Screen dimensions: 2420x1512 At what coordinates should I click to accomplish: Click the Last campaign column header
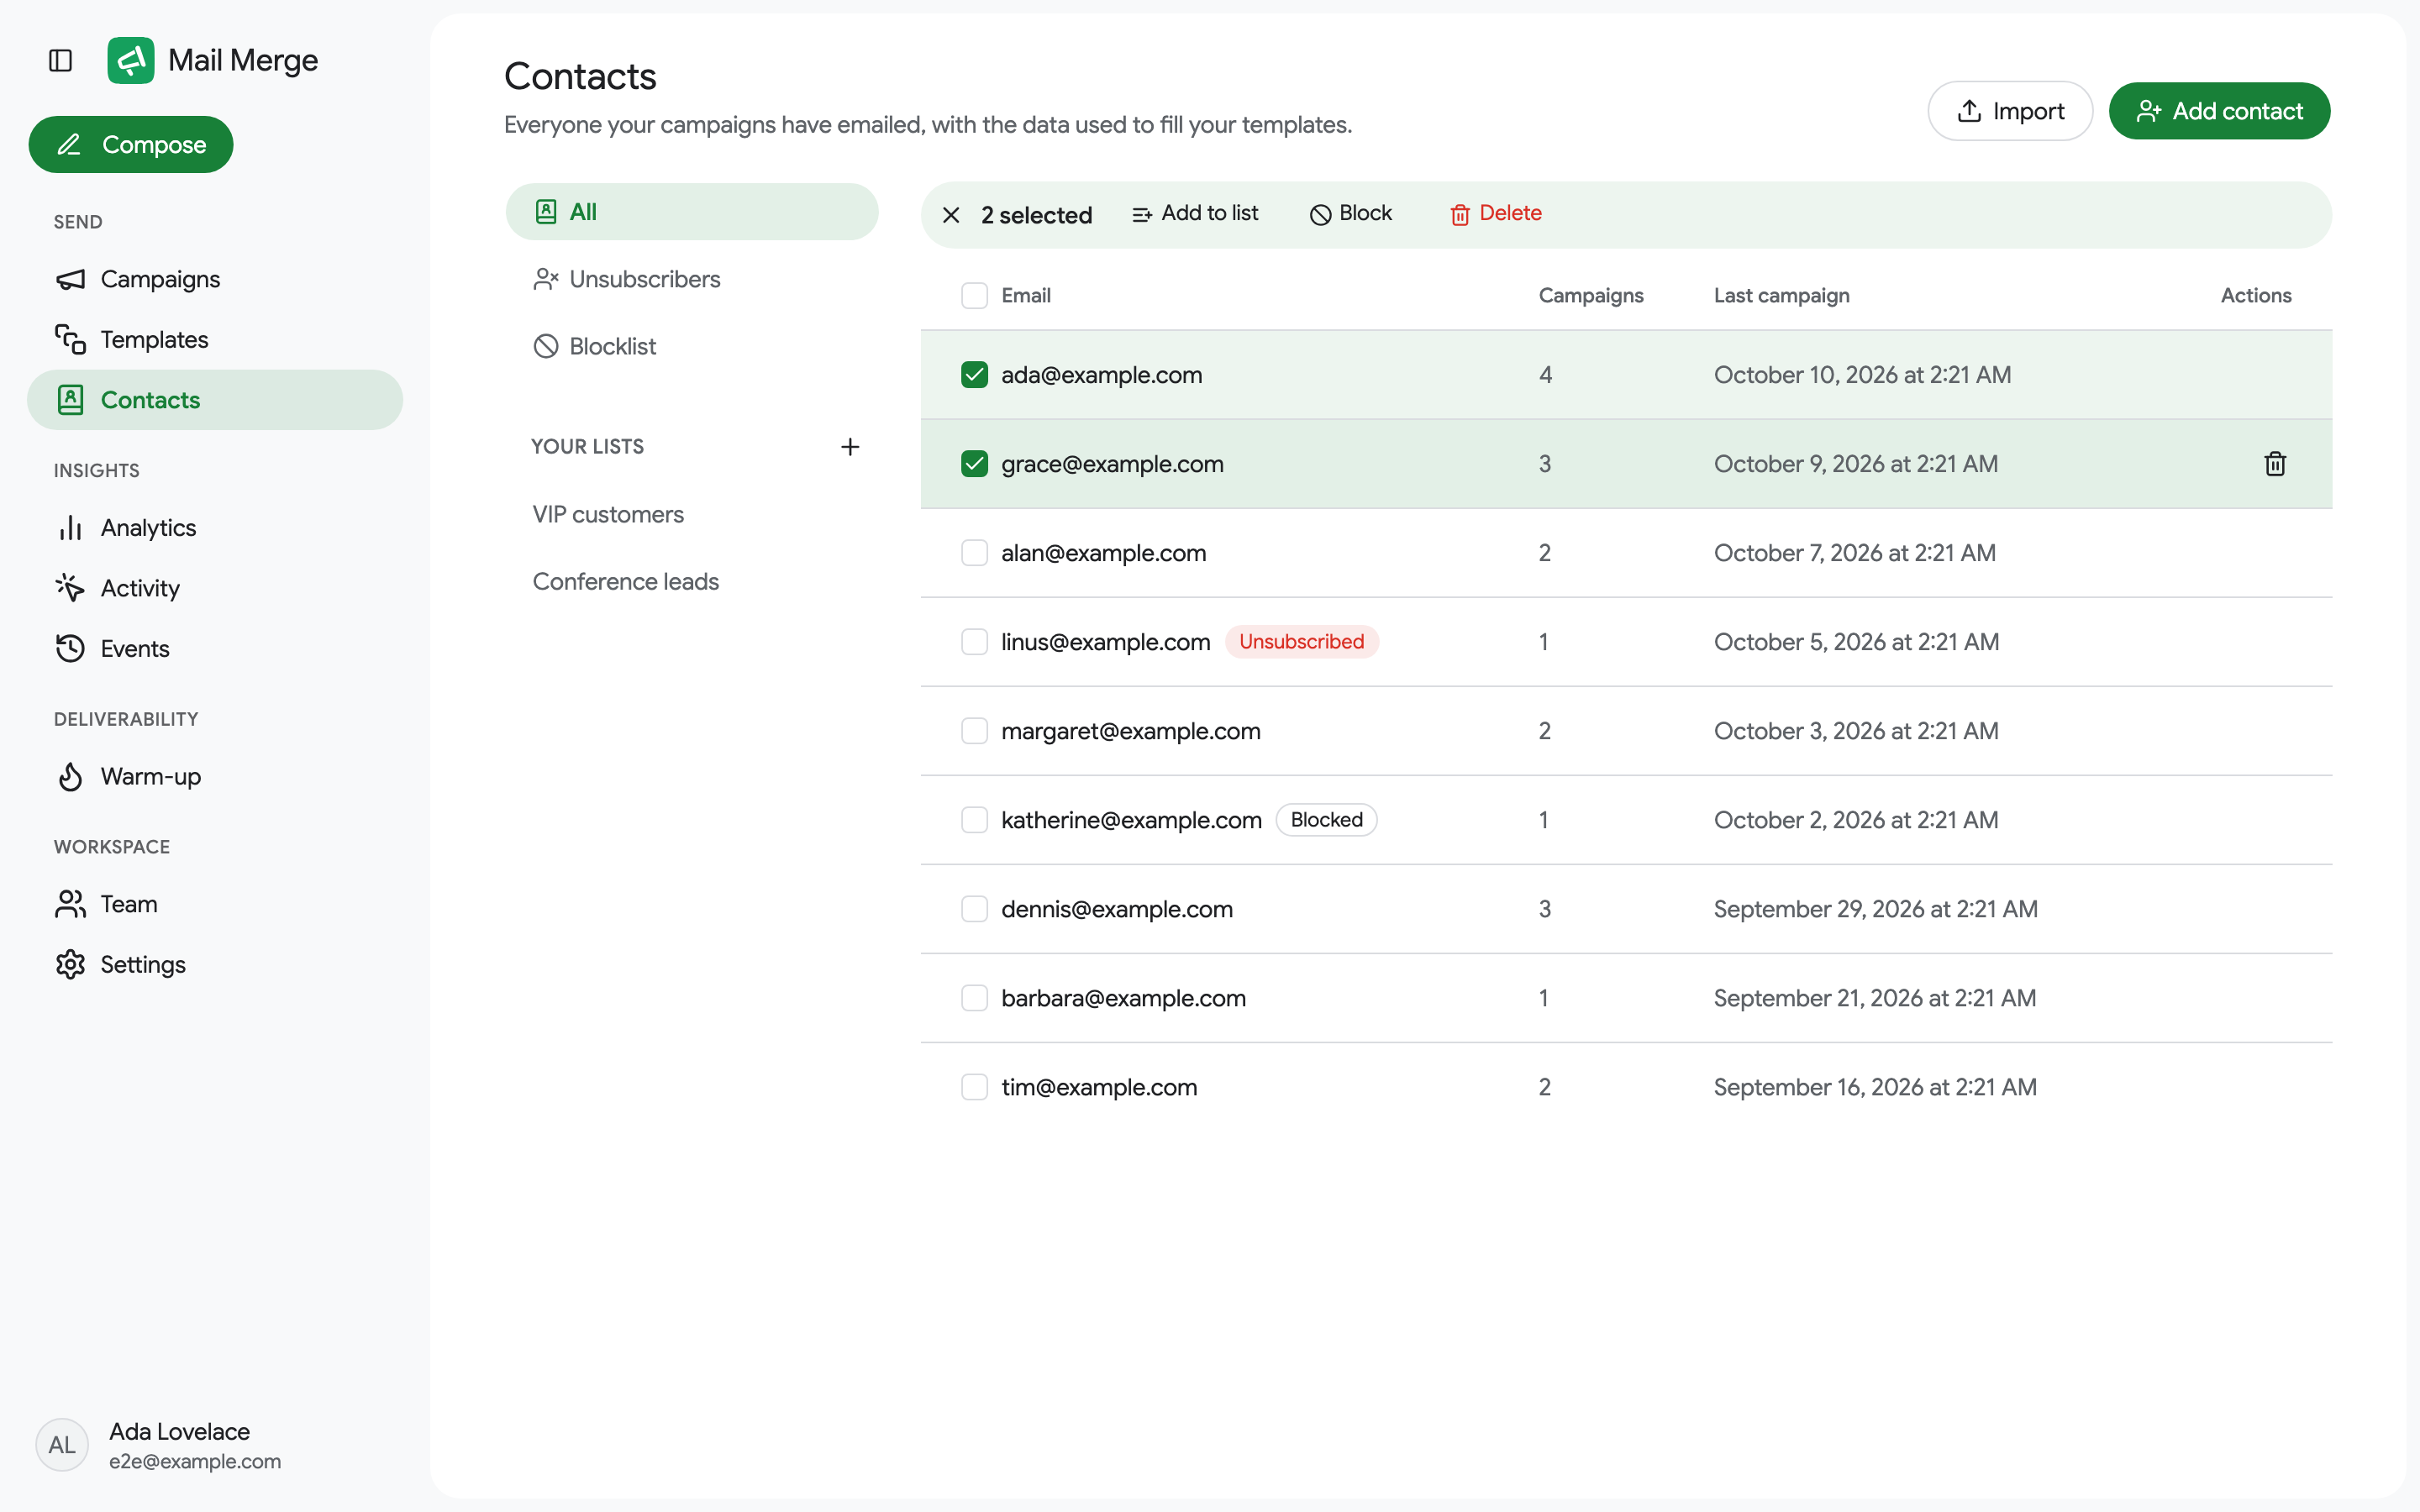(x=1781, y=296)
